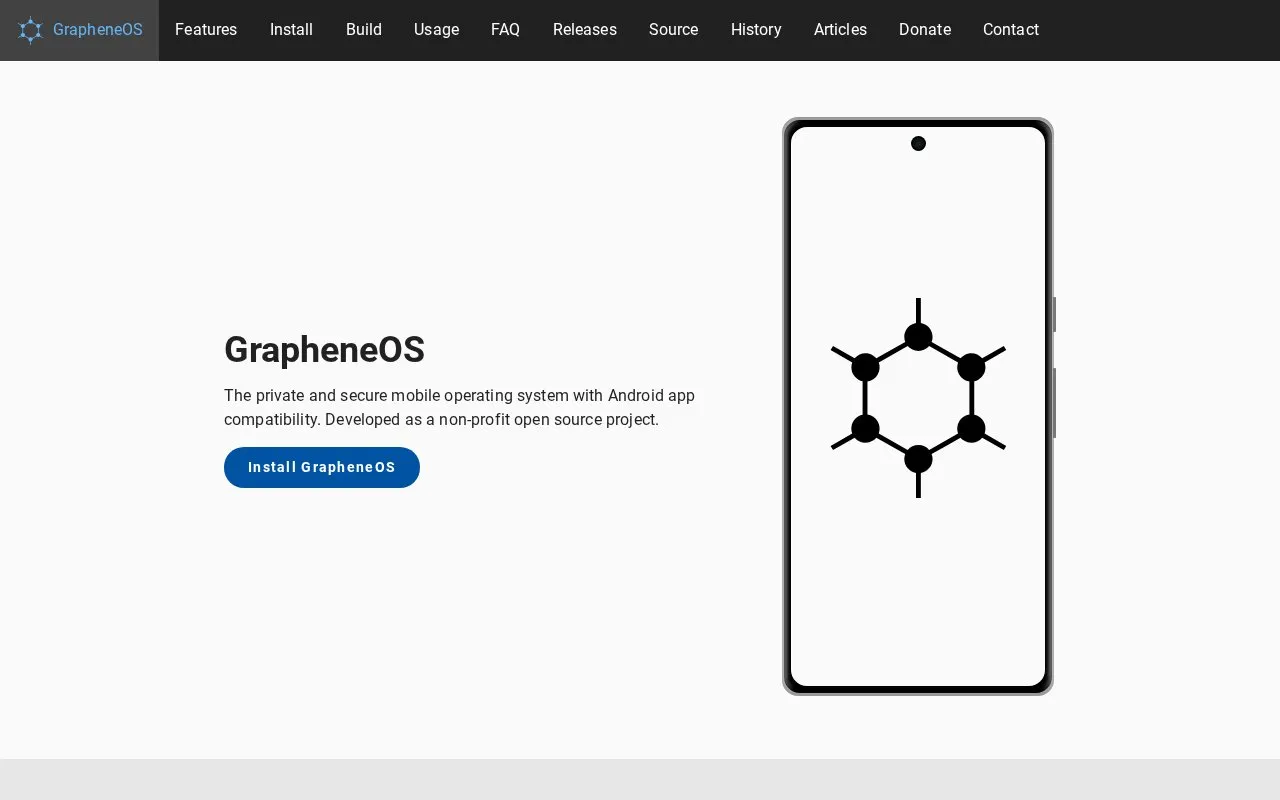Open the Source link in navbar
The height and width of the screenshot is (800, 1280).
(x=674, y=30)
